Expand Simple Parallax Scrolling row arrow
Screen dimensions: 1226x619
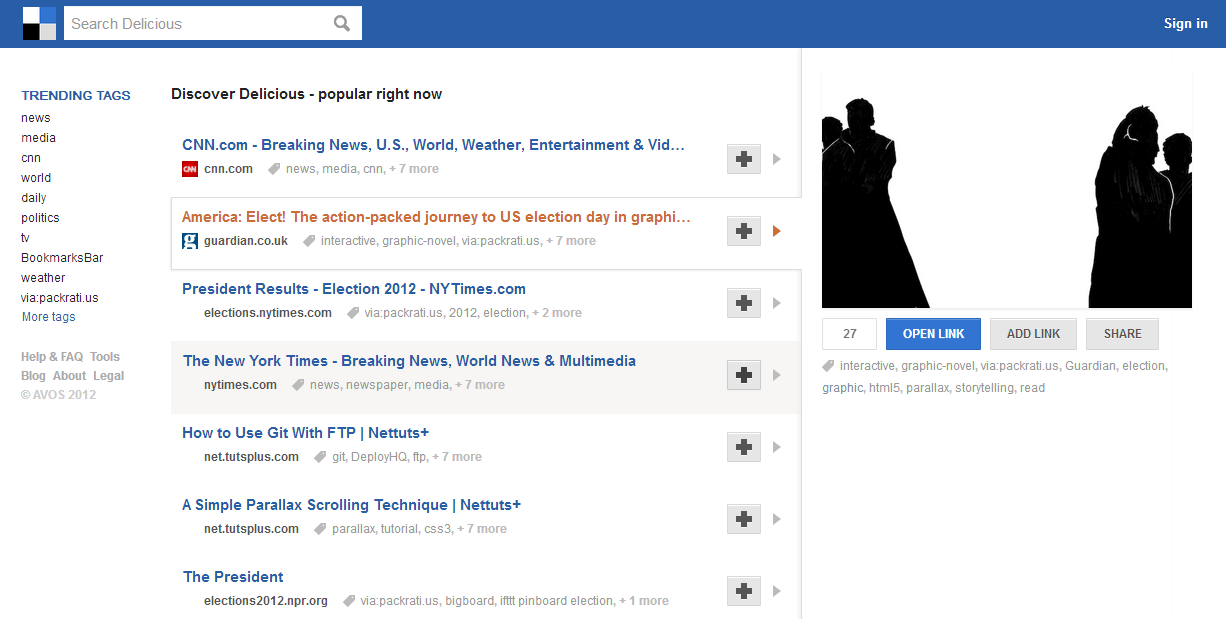tap(777, 519)
